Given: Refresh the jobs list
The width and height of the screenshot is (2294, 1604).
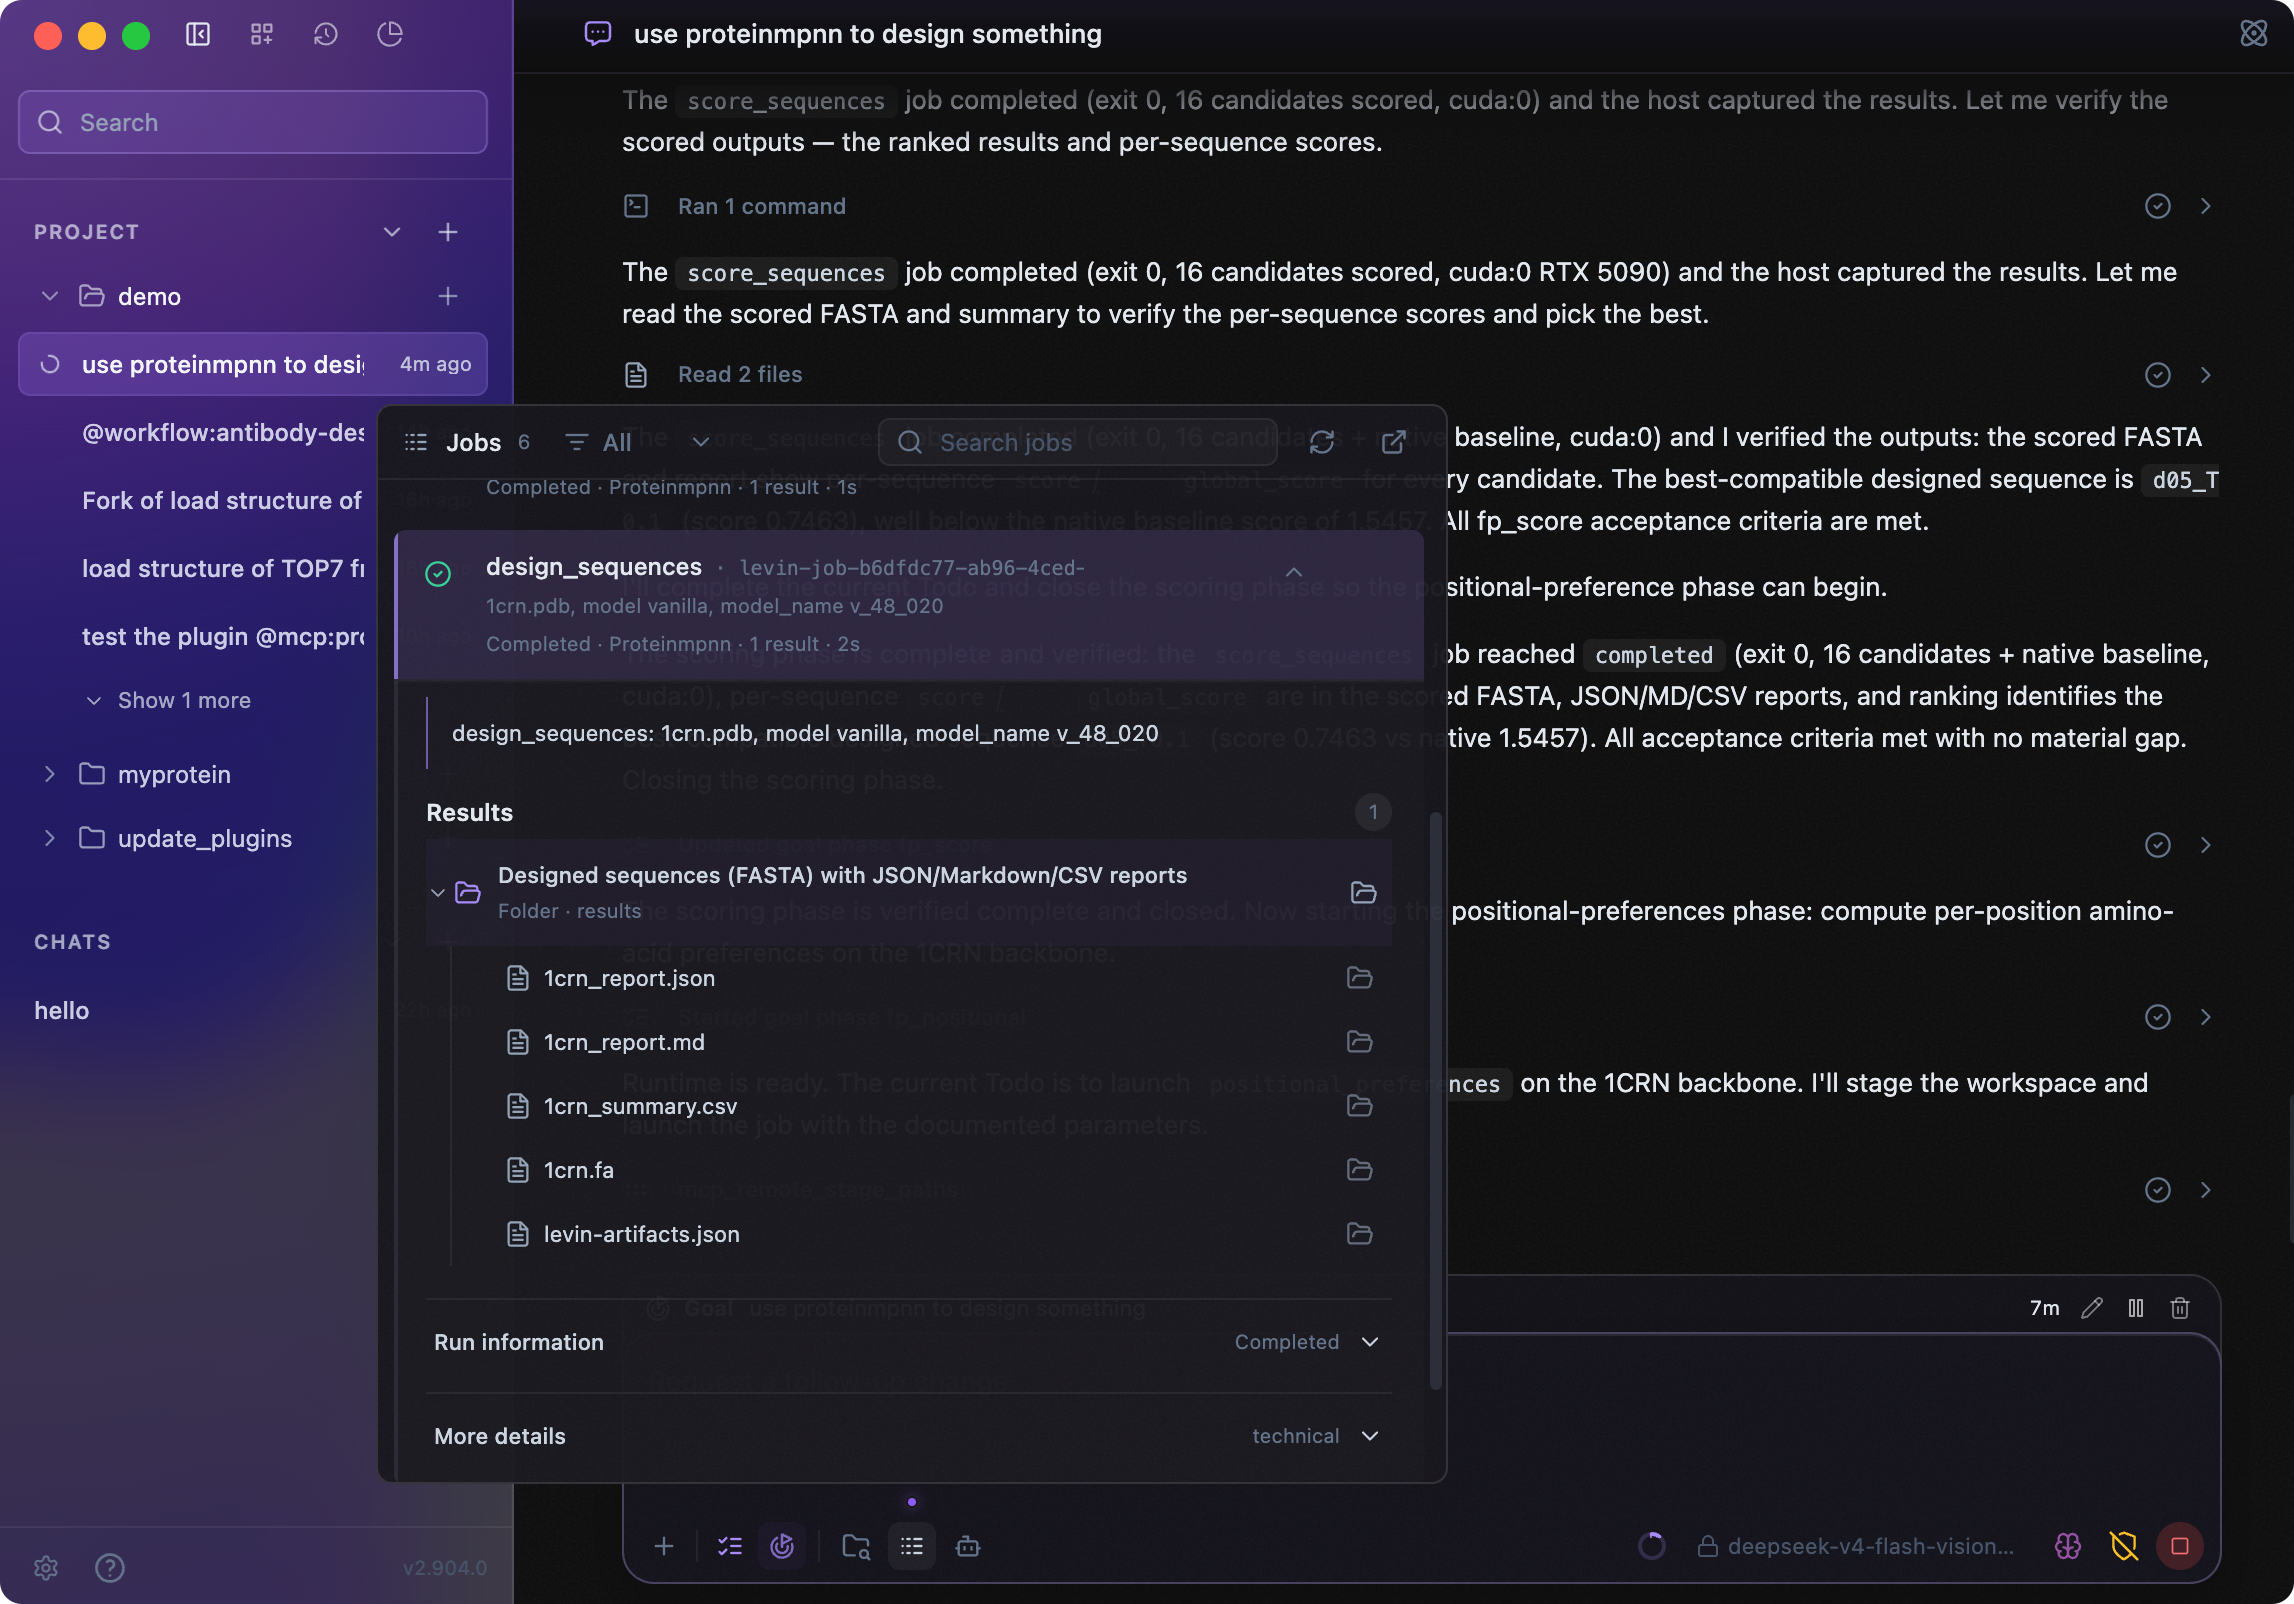Looking at the screenshot, I should coord(1321,442).
